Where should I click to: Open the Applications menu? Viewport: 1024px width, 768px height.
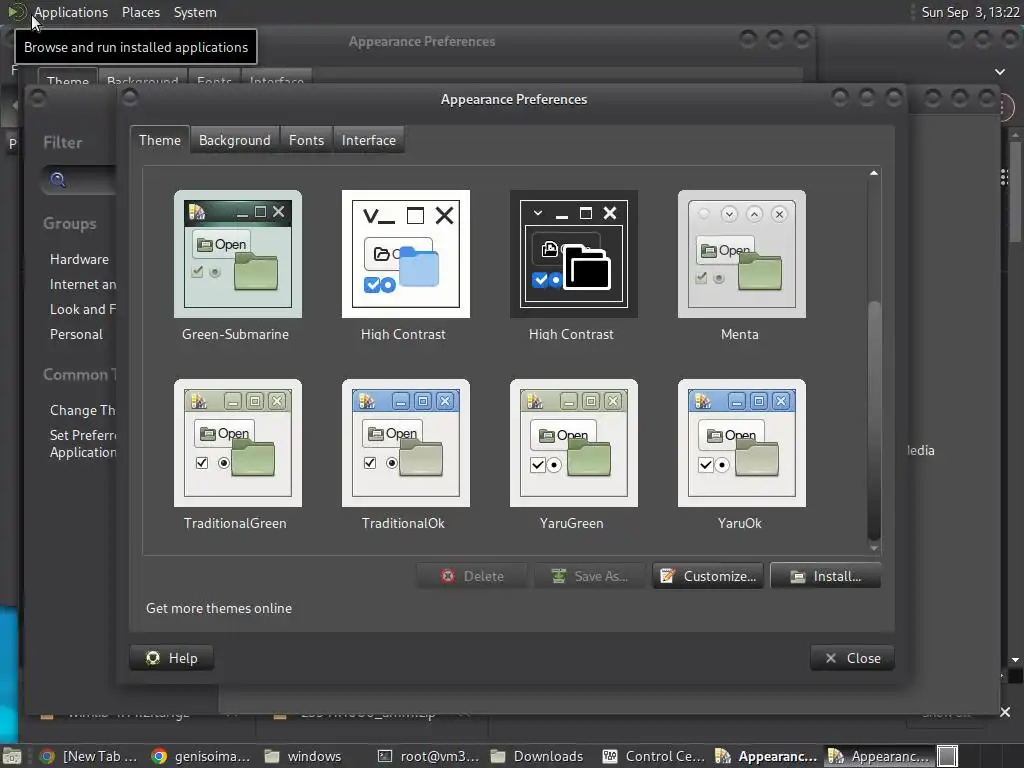(71, 12)
